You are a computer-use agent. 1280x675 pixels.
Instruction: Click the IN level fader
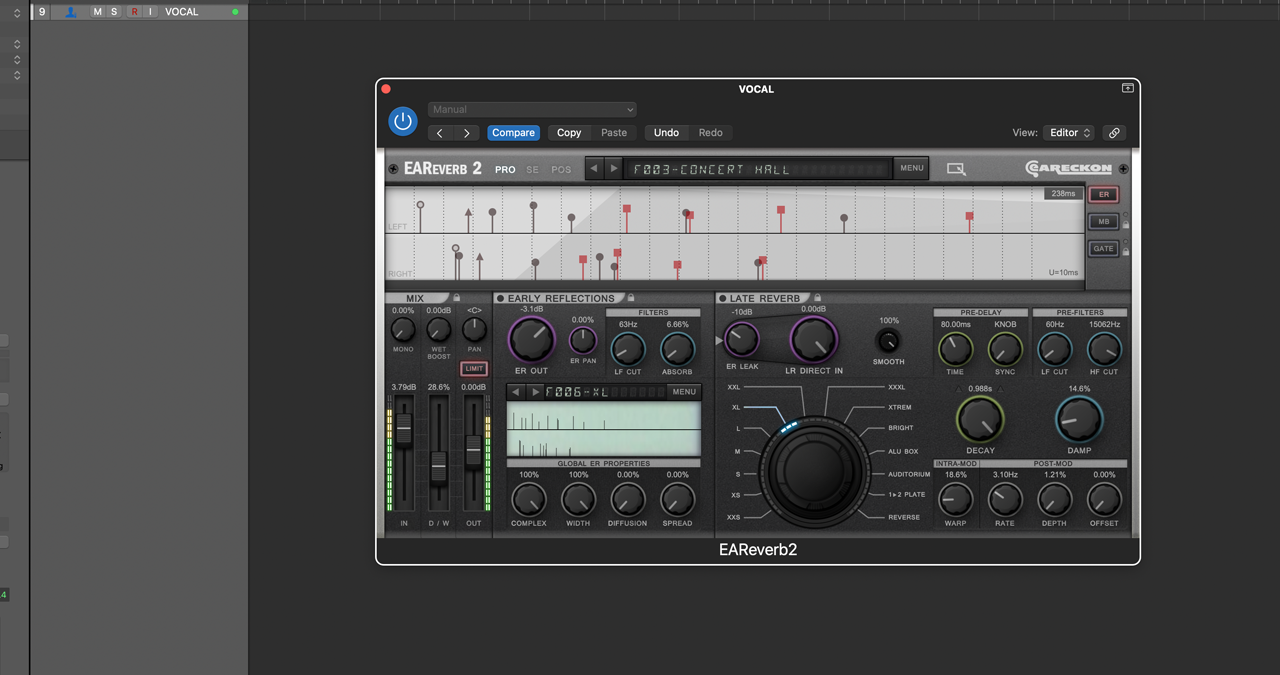(x=404, y=430)
